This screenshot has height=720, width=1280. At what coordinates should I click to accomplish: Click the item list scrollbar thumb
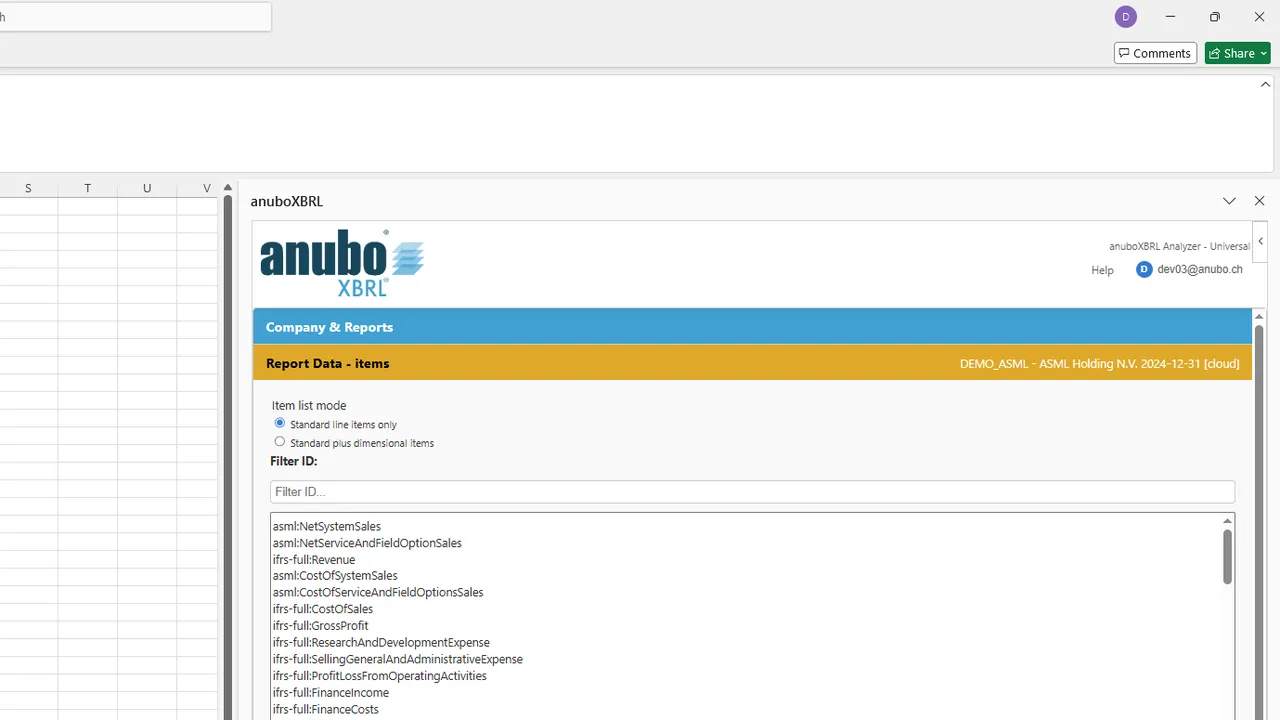point(1227,557)
